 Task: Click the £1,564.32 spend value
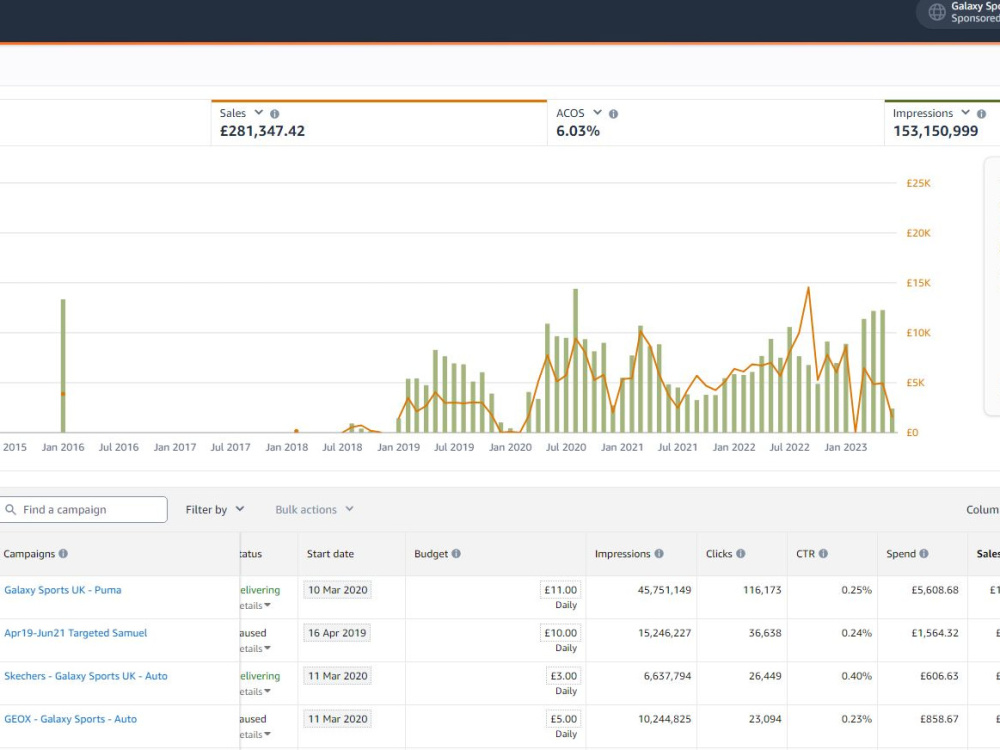[x=935, y=633]
